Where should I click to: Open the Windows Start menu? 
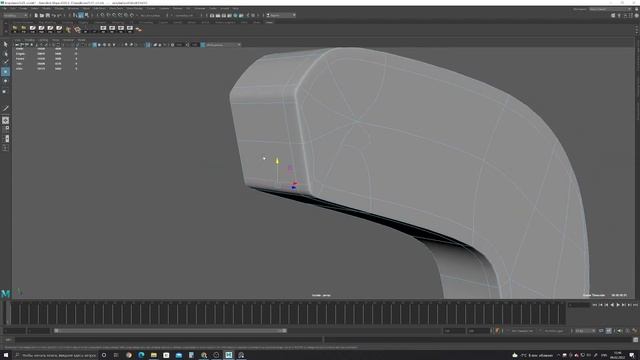[x=6, y=355]
